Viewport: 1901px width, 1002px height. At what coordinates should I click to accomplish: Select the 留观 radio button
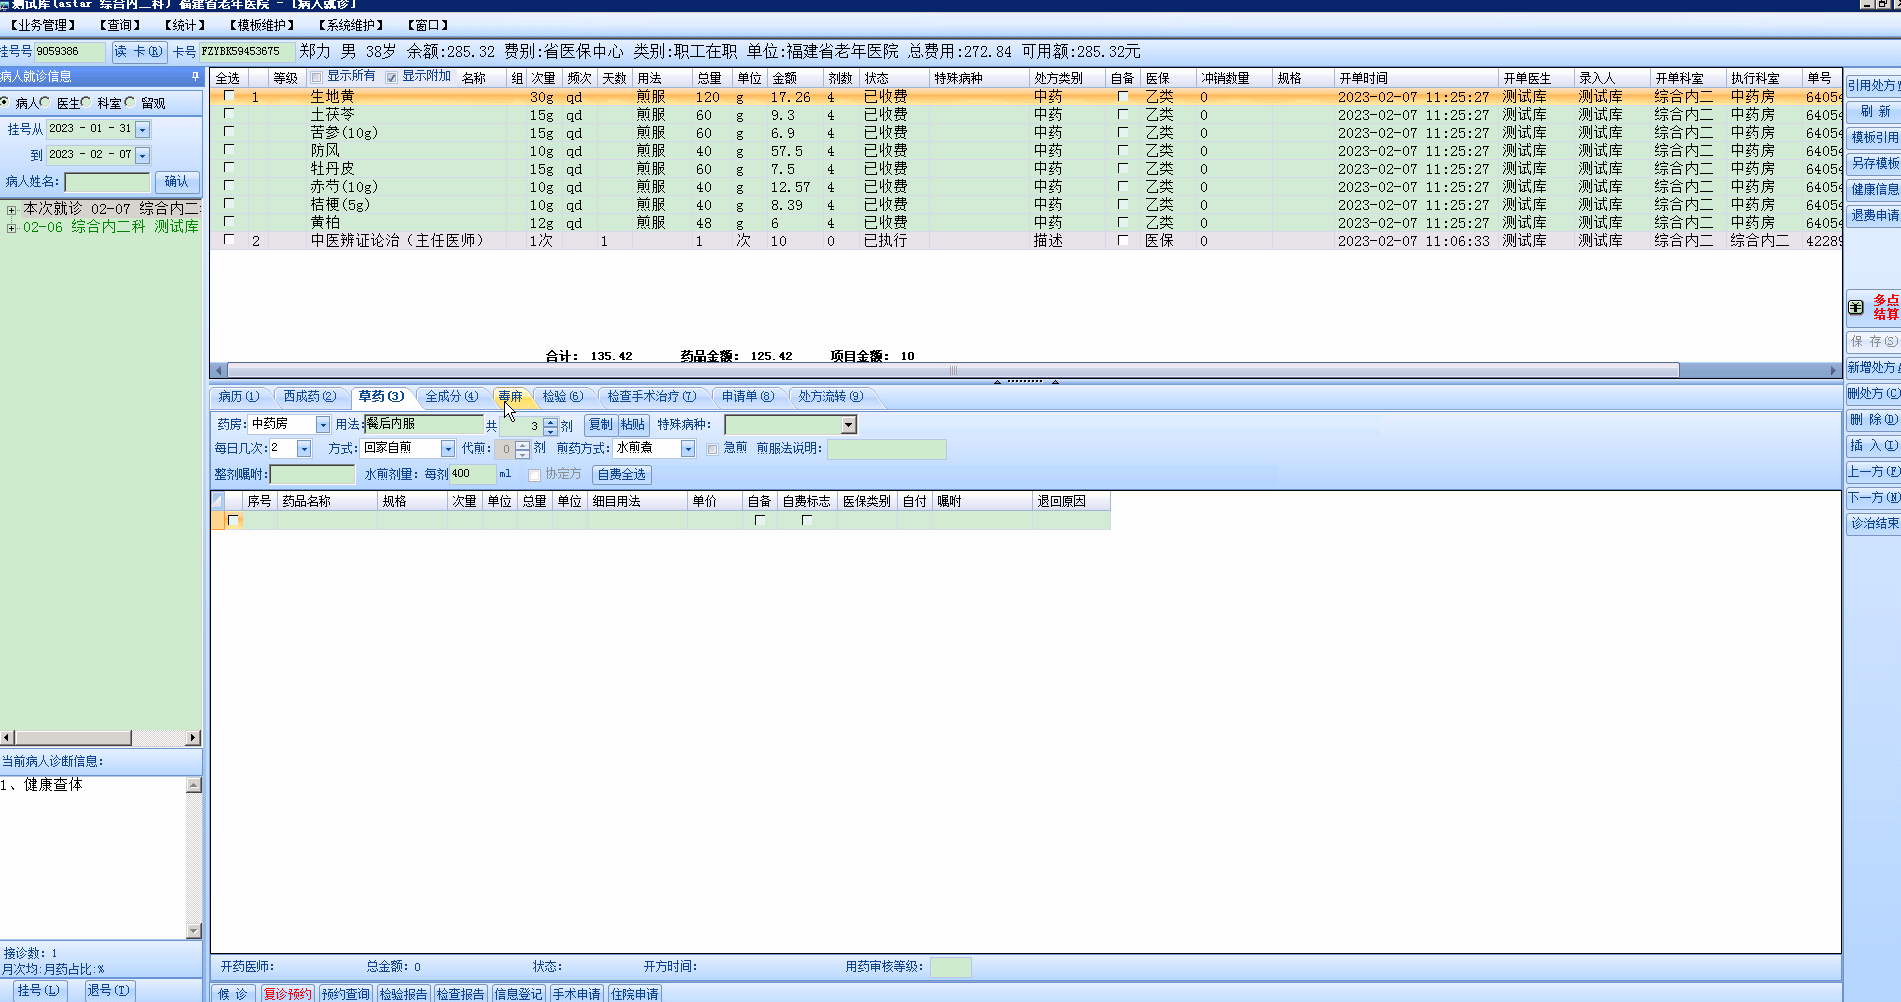pyautogui.click(x=130, y=102)
